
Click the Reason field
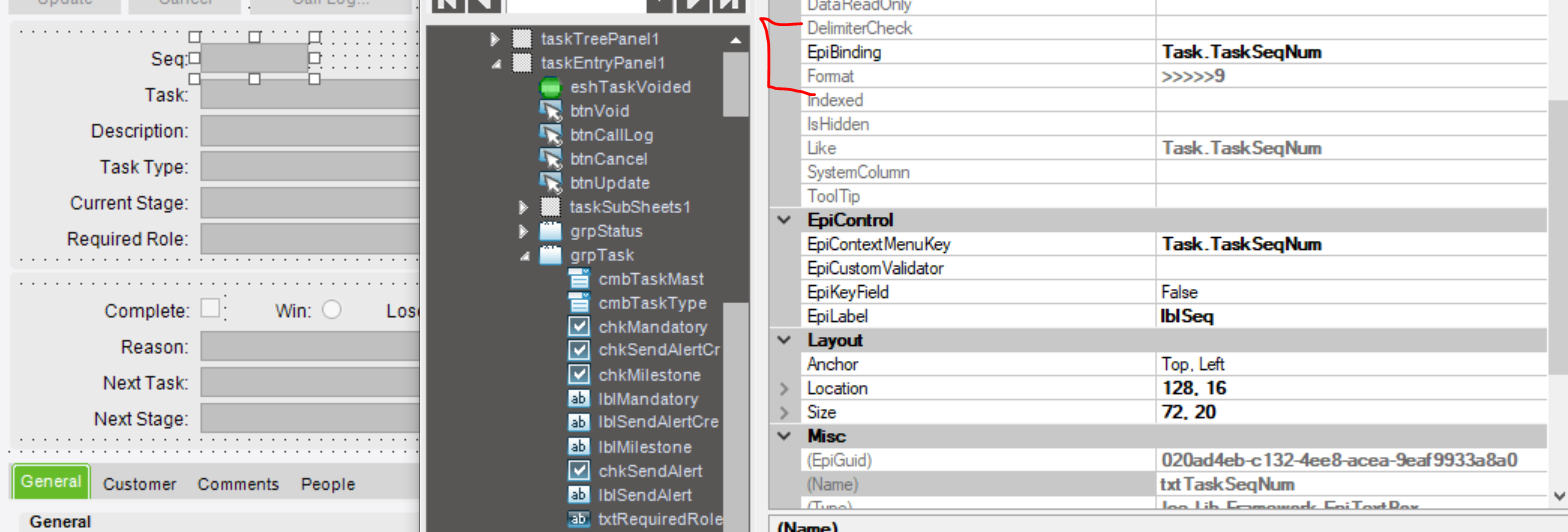click(310, 347)
